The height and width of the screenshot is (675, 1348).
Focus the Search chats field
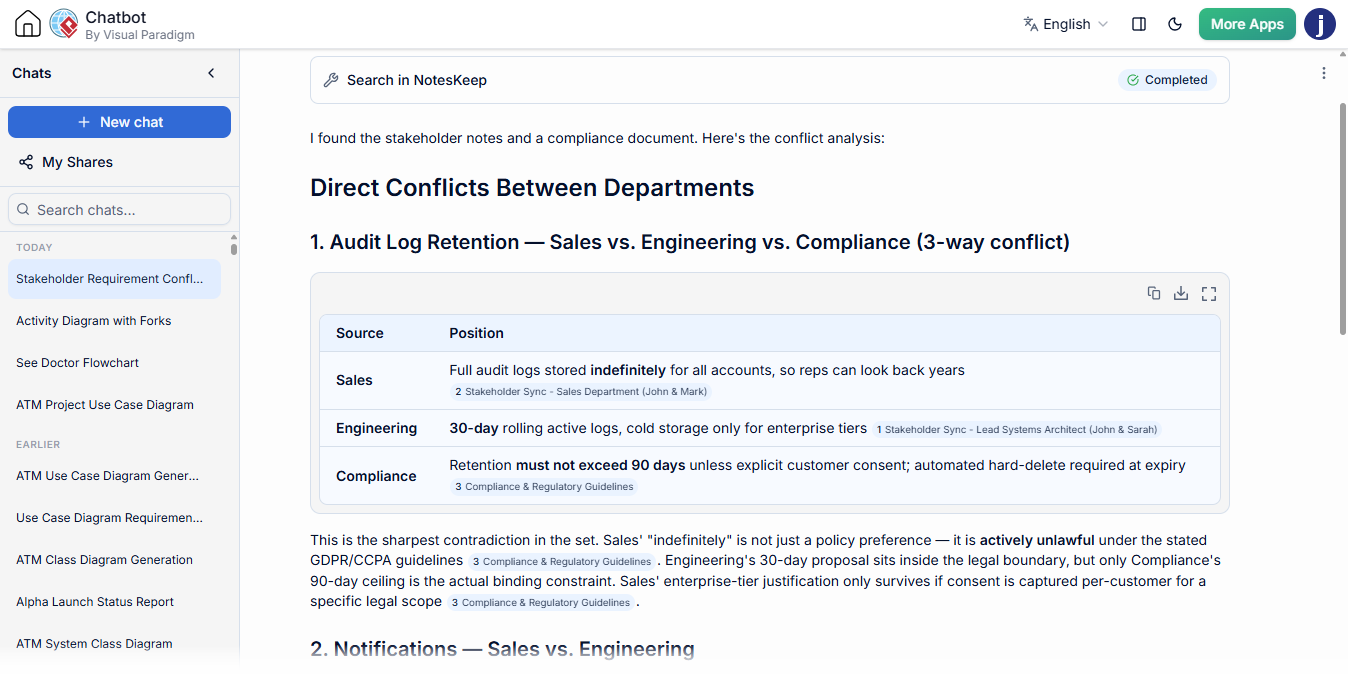coord(120,210)
